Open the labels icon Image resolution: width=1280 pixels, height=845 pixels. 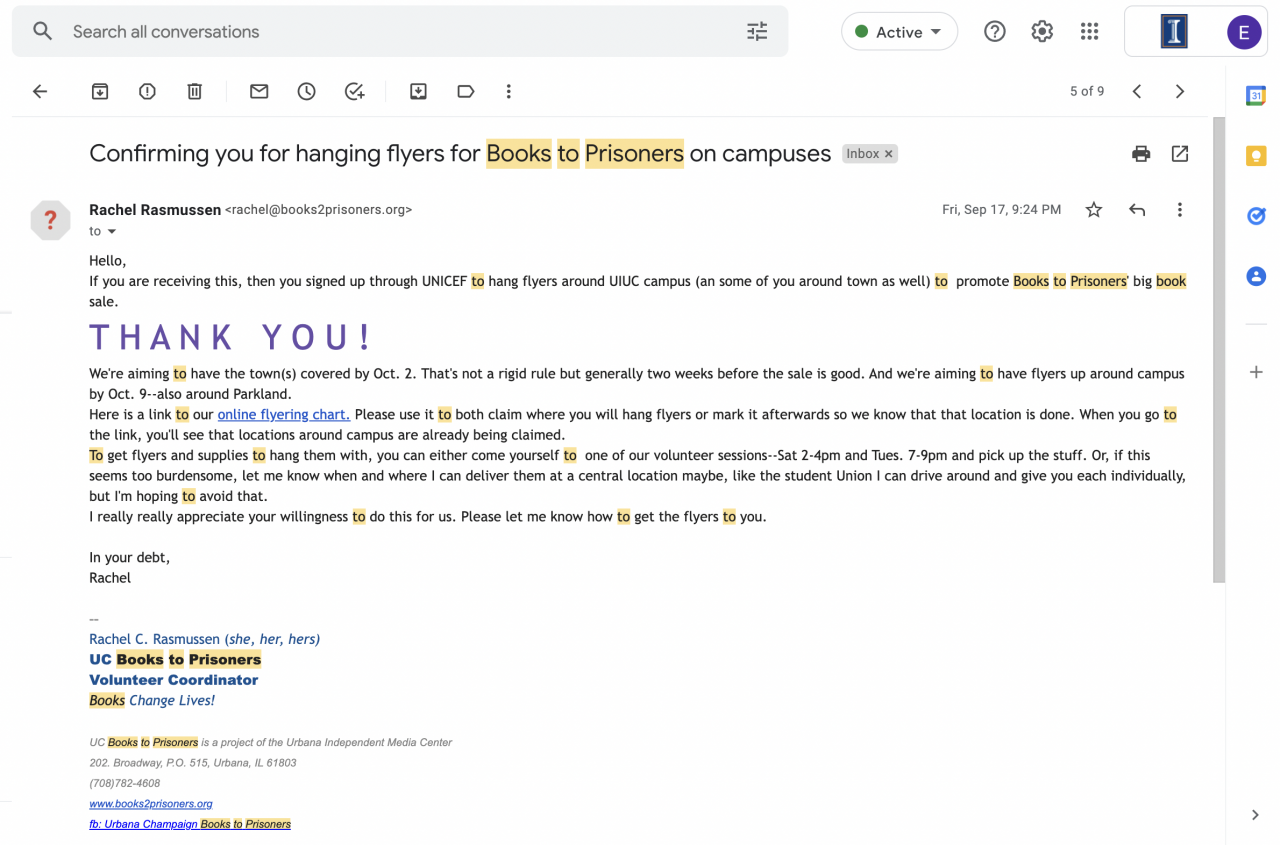[x=466, y=92]
